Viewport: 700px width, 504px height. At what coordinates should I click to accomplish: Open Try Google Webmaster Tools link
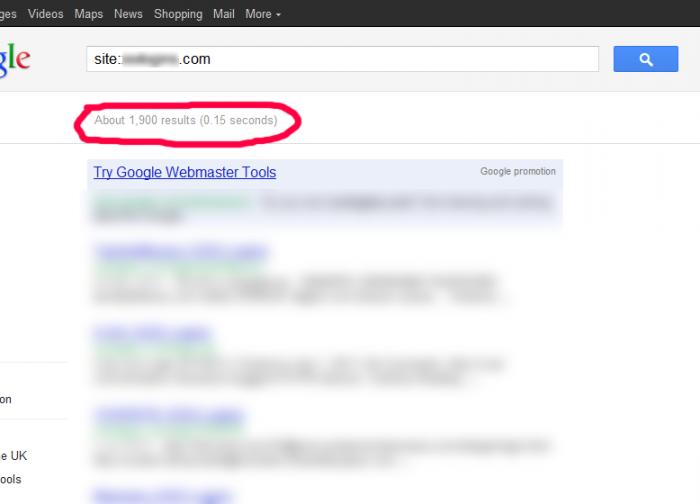click(185, 172)
